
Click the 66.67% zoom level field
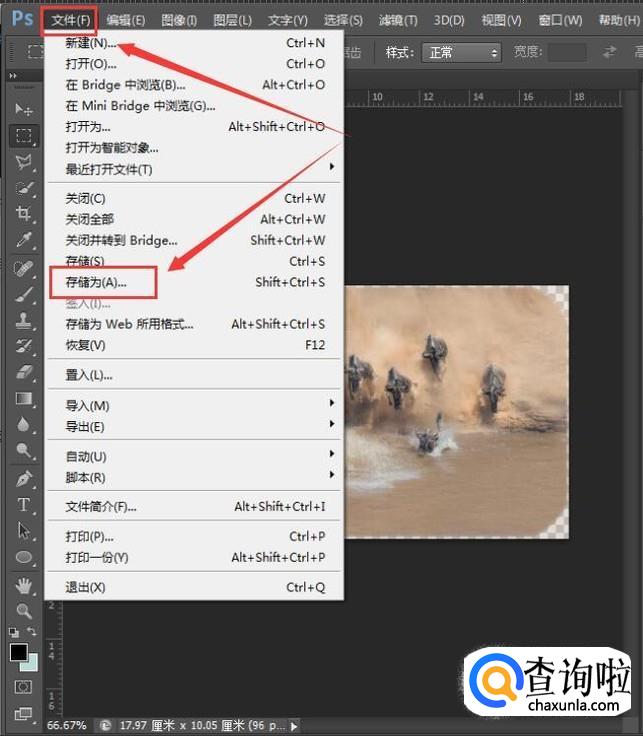[x=67, y=724]
